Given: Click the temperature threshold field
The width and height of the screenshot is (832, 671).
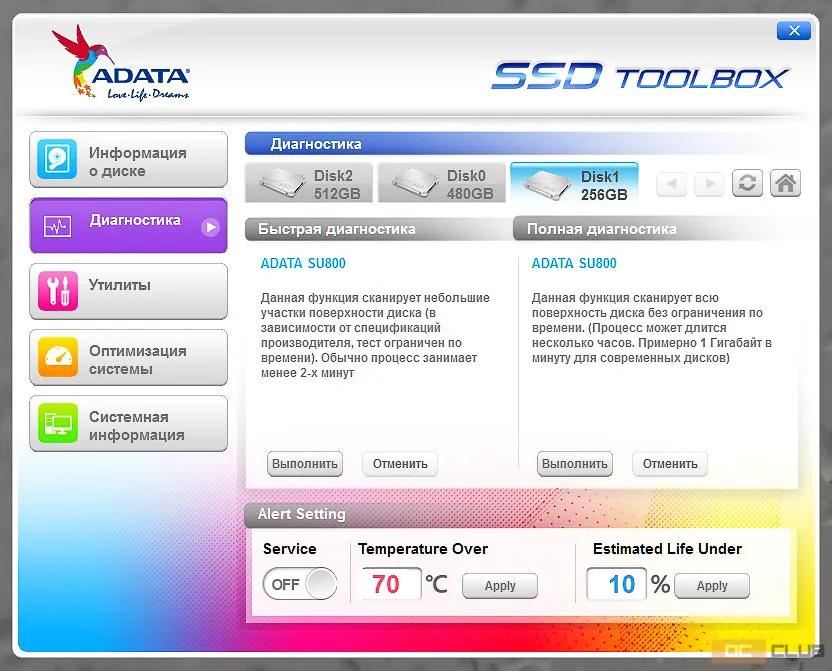Looking at the screenshot, I should 391,584.
